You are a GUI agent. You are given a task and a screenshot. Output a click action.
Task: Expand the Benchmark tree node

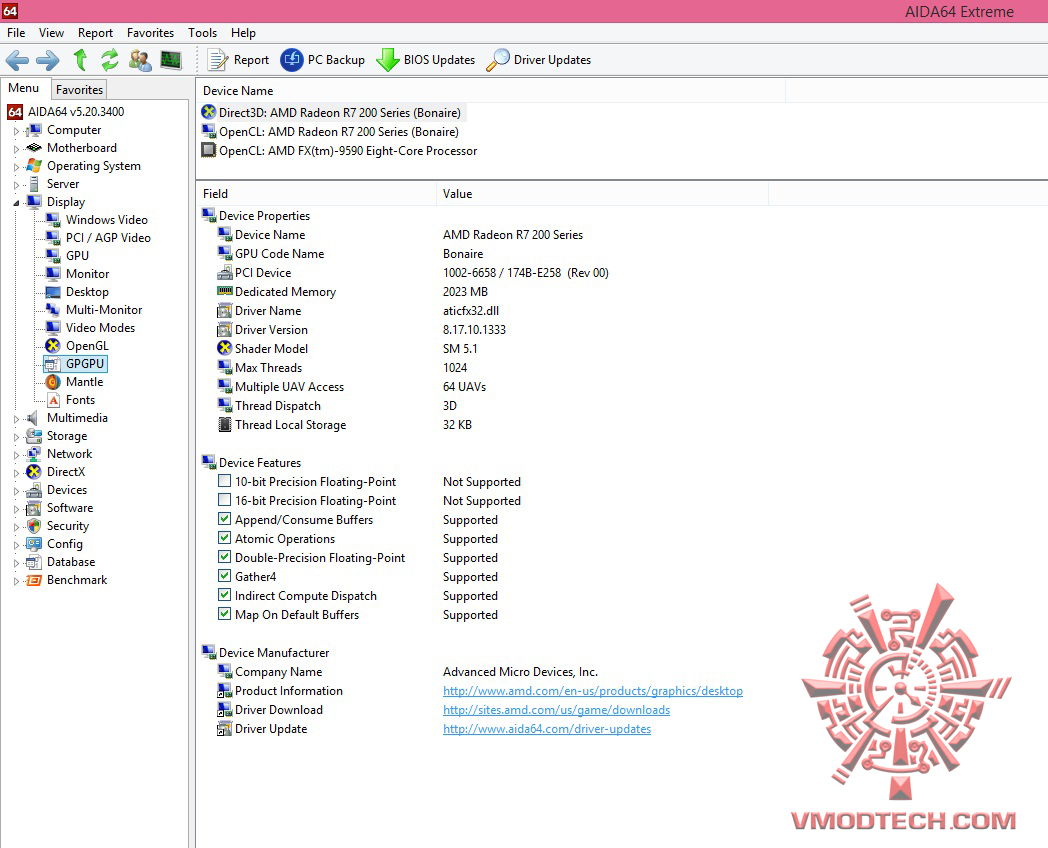[17, 581]
